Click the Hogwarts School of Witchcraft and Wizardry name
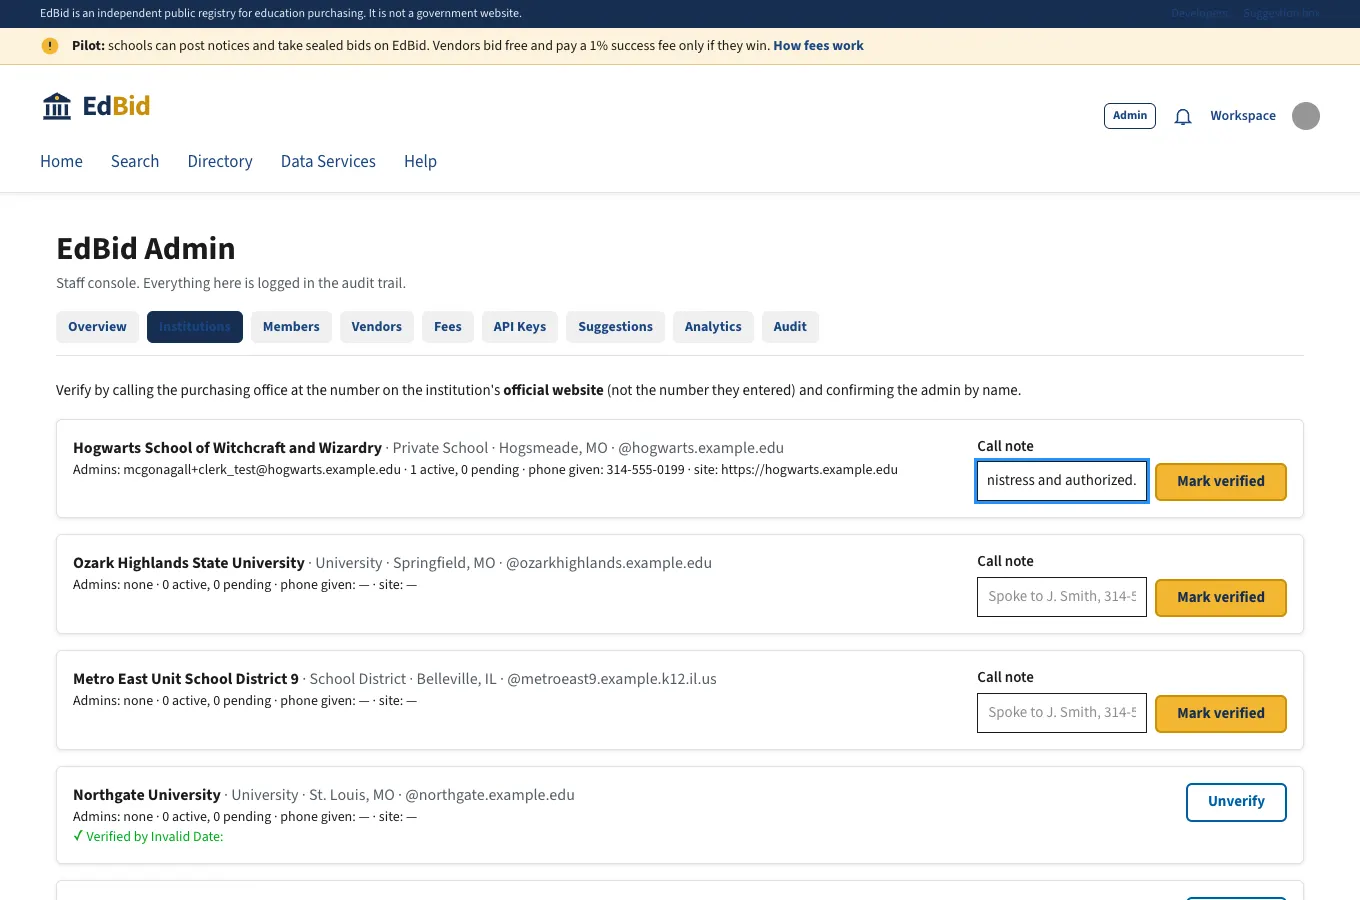Screen dimensions: 1360x900 tap(227, 448)
